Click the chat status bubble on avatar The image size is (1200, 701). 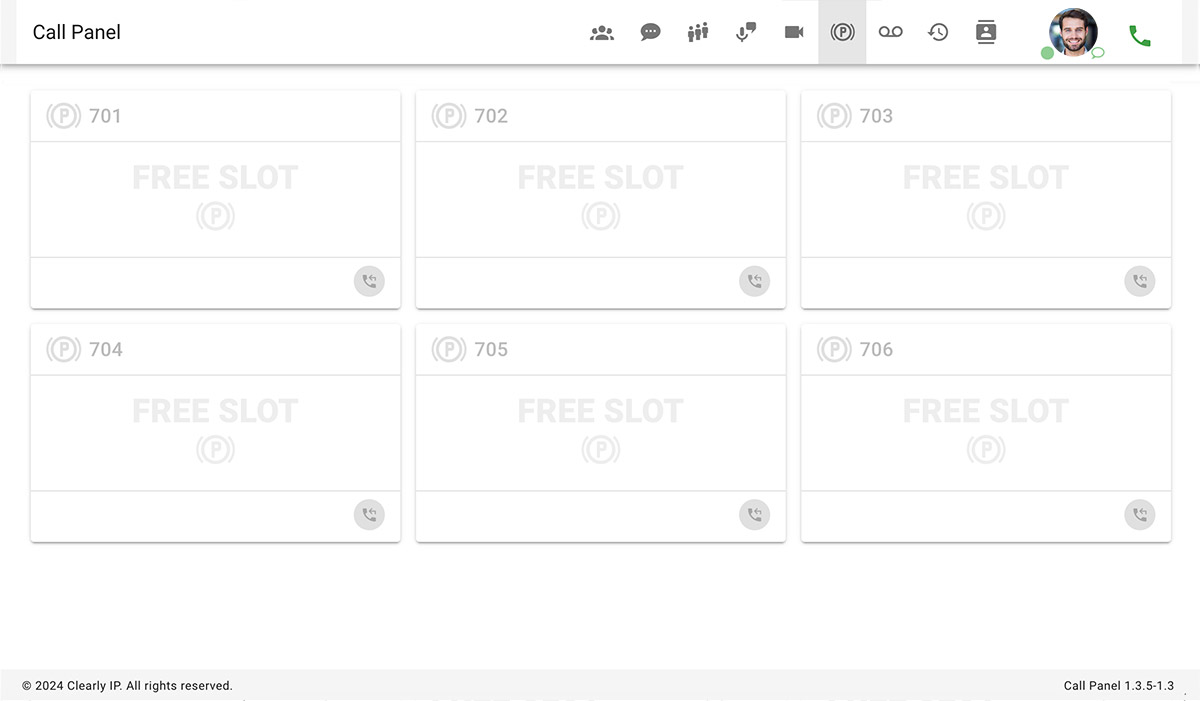[x=1098, y=53]
